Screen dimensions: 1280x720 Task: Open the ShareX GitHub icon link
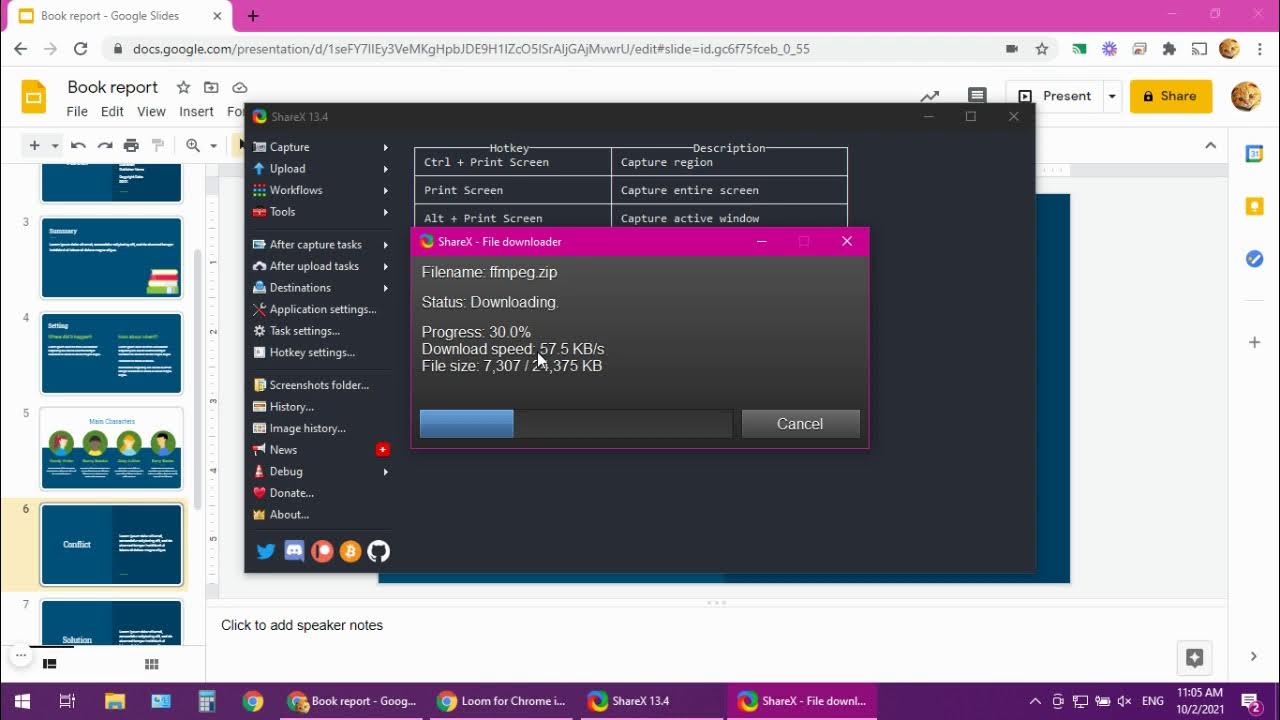378,551
